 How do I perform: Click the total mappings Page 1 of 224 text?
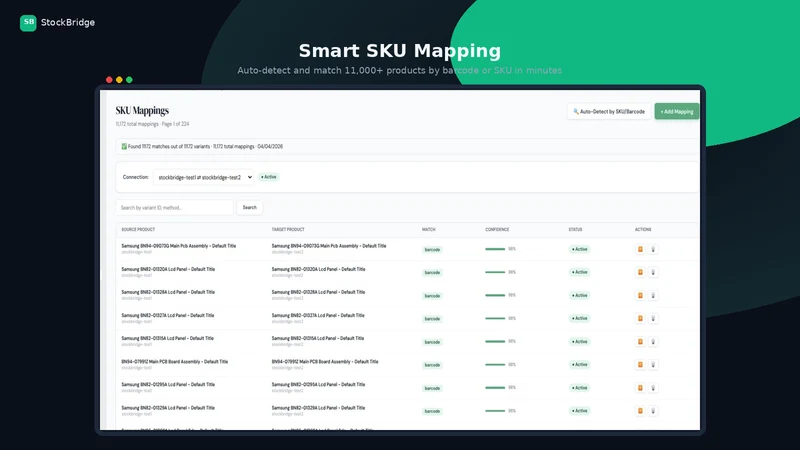152,124
